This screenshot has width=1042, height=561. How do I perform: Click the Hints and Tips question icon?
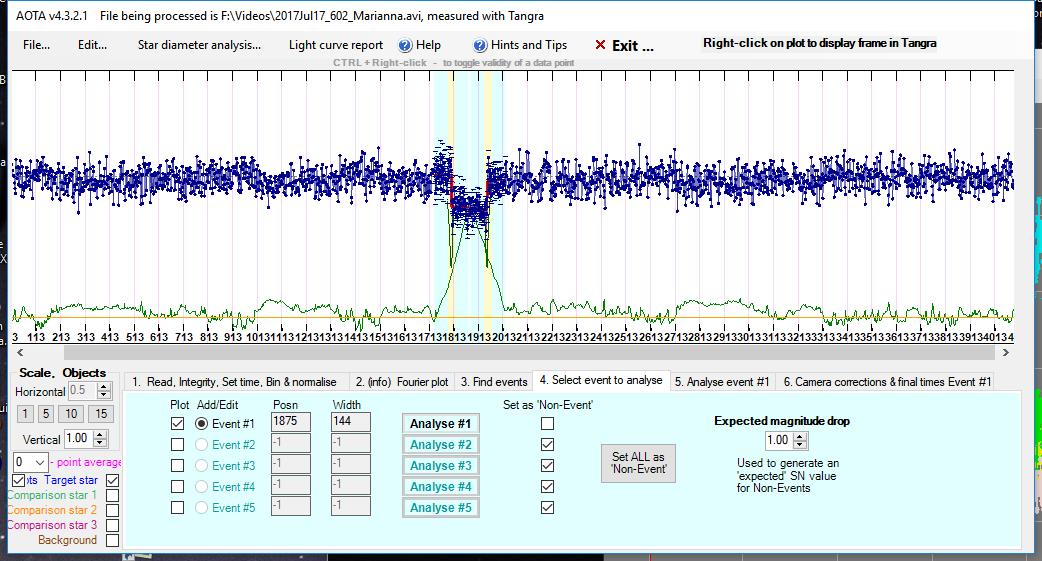point(480,45)
